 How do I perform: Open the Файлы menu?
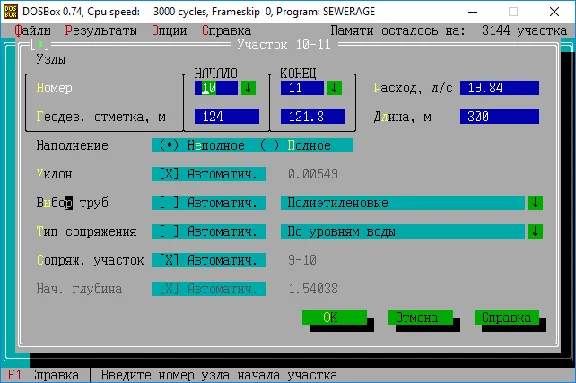pos(32,30)
